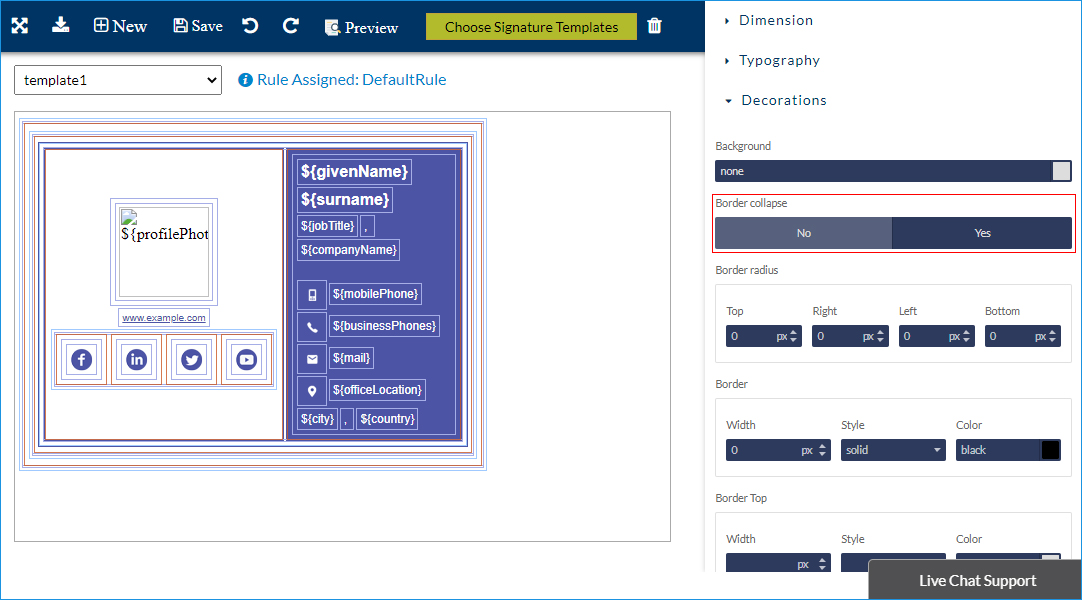1082x600 pixels.
Task: Click the black Border color swatch
Action: 1050,450
